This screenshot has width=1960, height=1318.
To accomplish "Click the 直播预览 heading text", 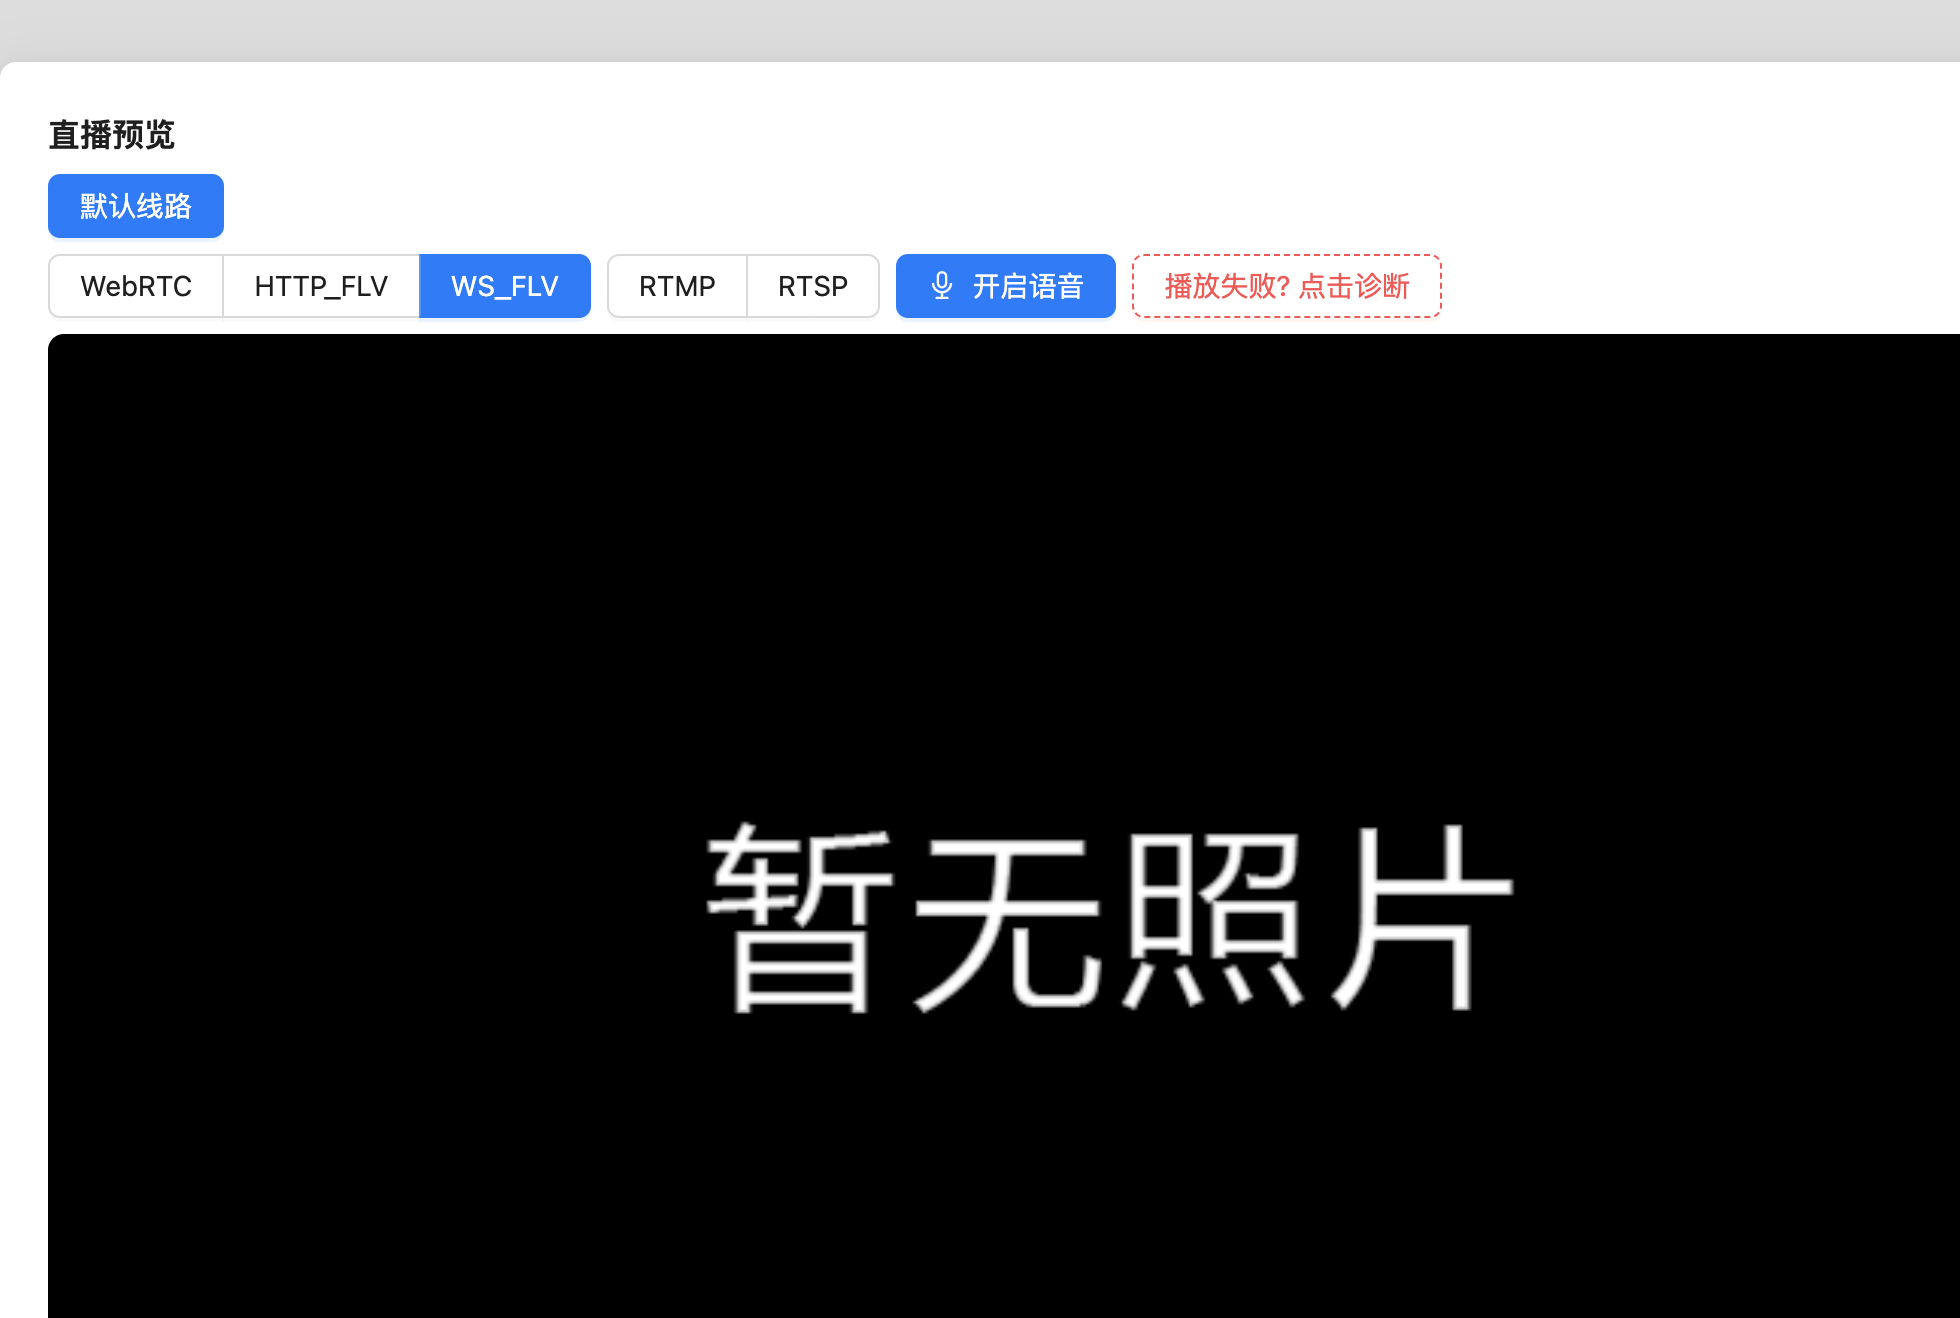I will coord(112,135).
